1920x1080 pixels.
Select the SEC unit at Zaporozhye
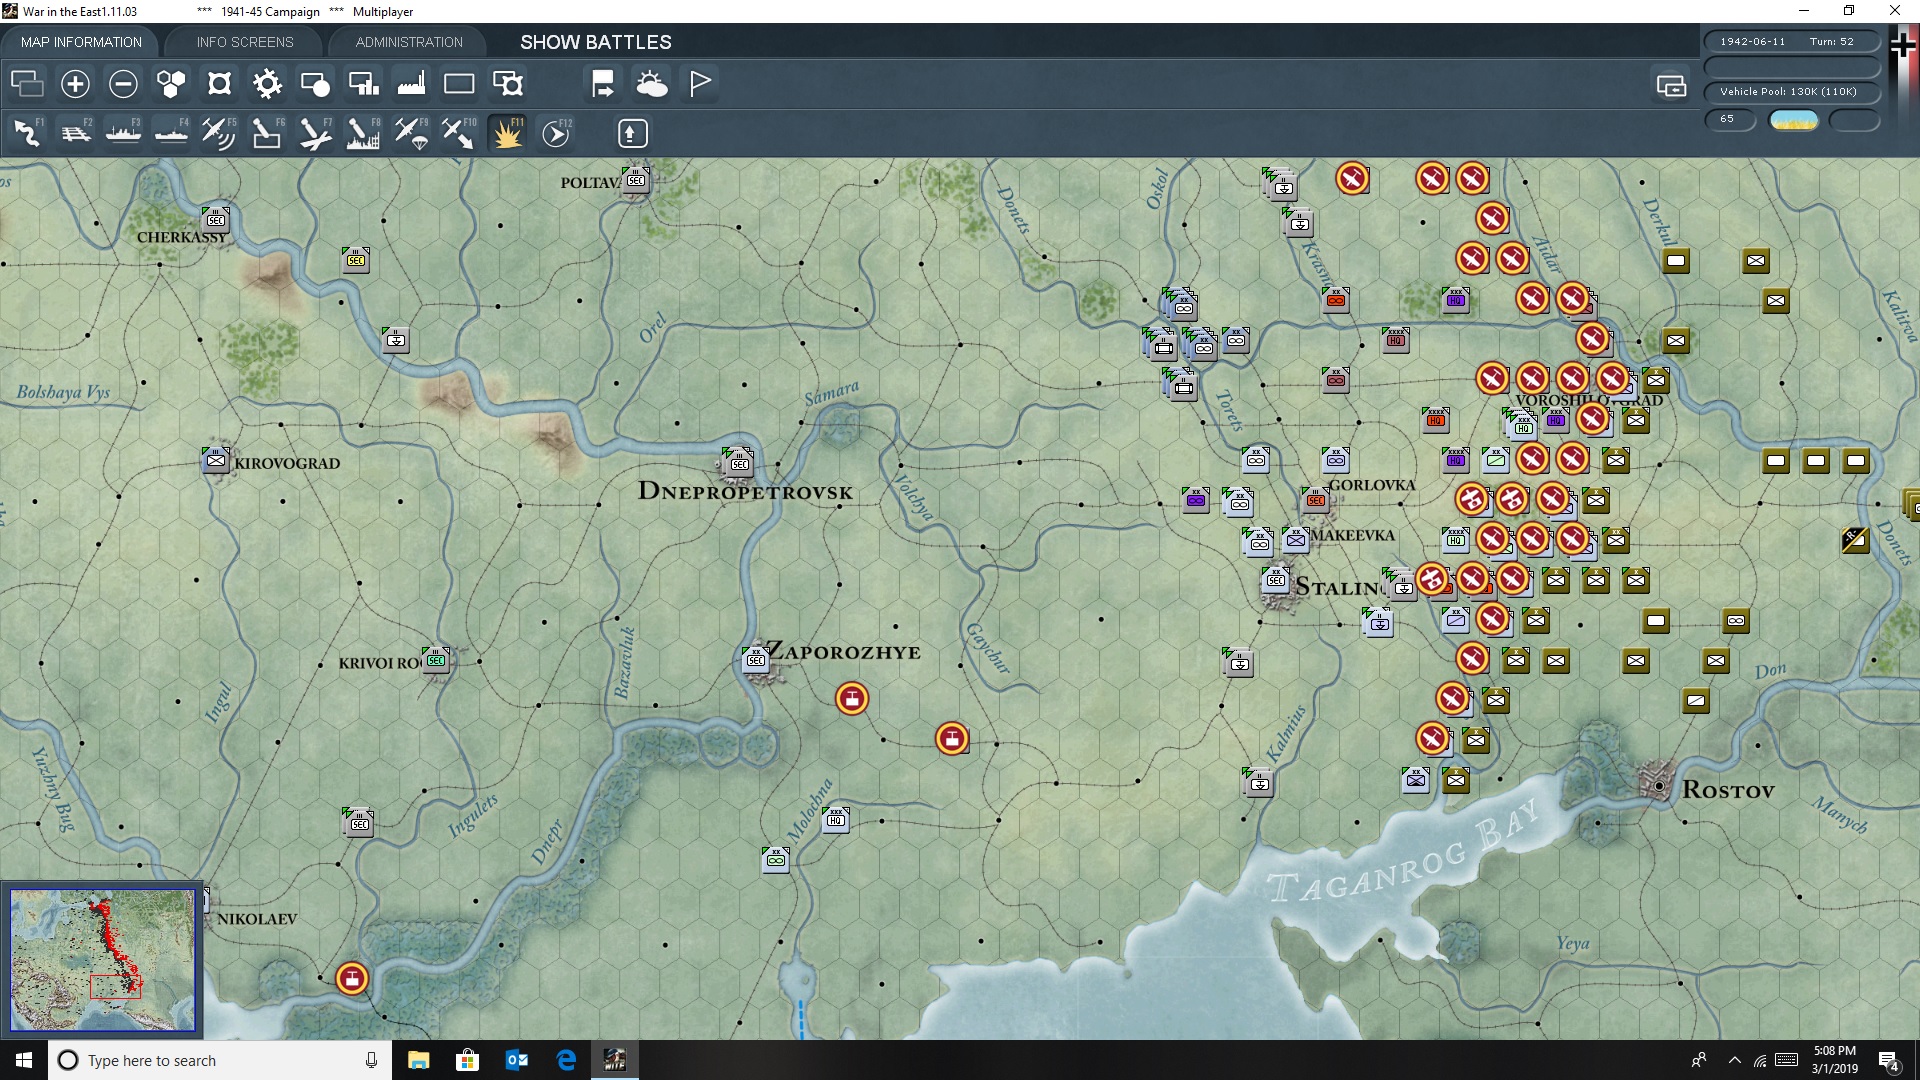coord(756,660)
